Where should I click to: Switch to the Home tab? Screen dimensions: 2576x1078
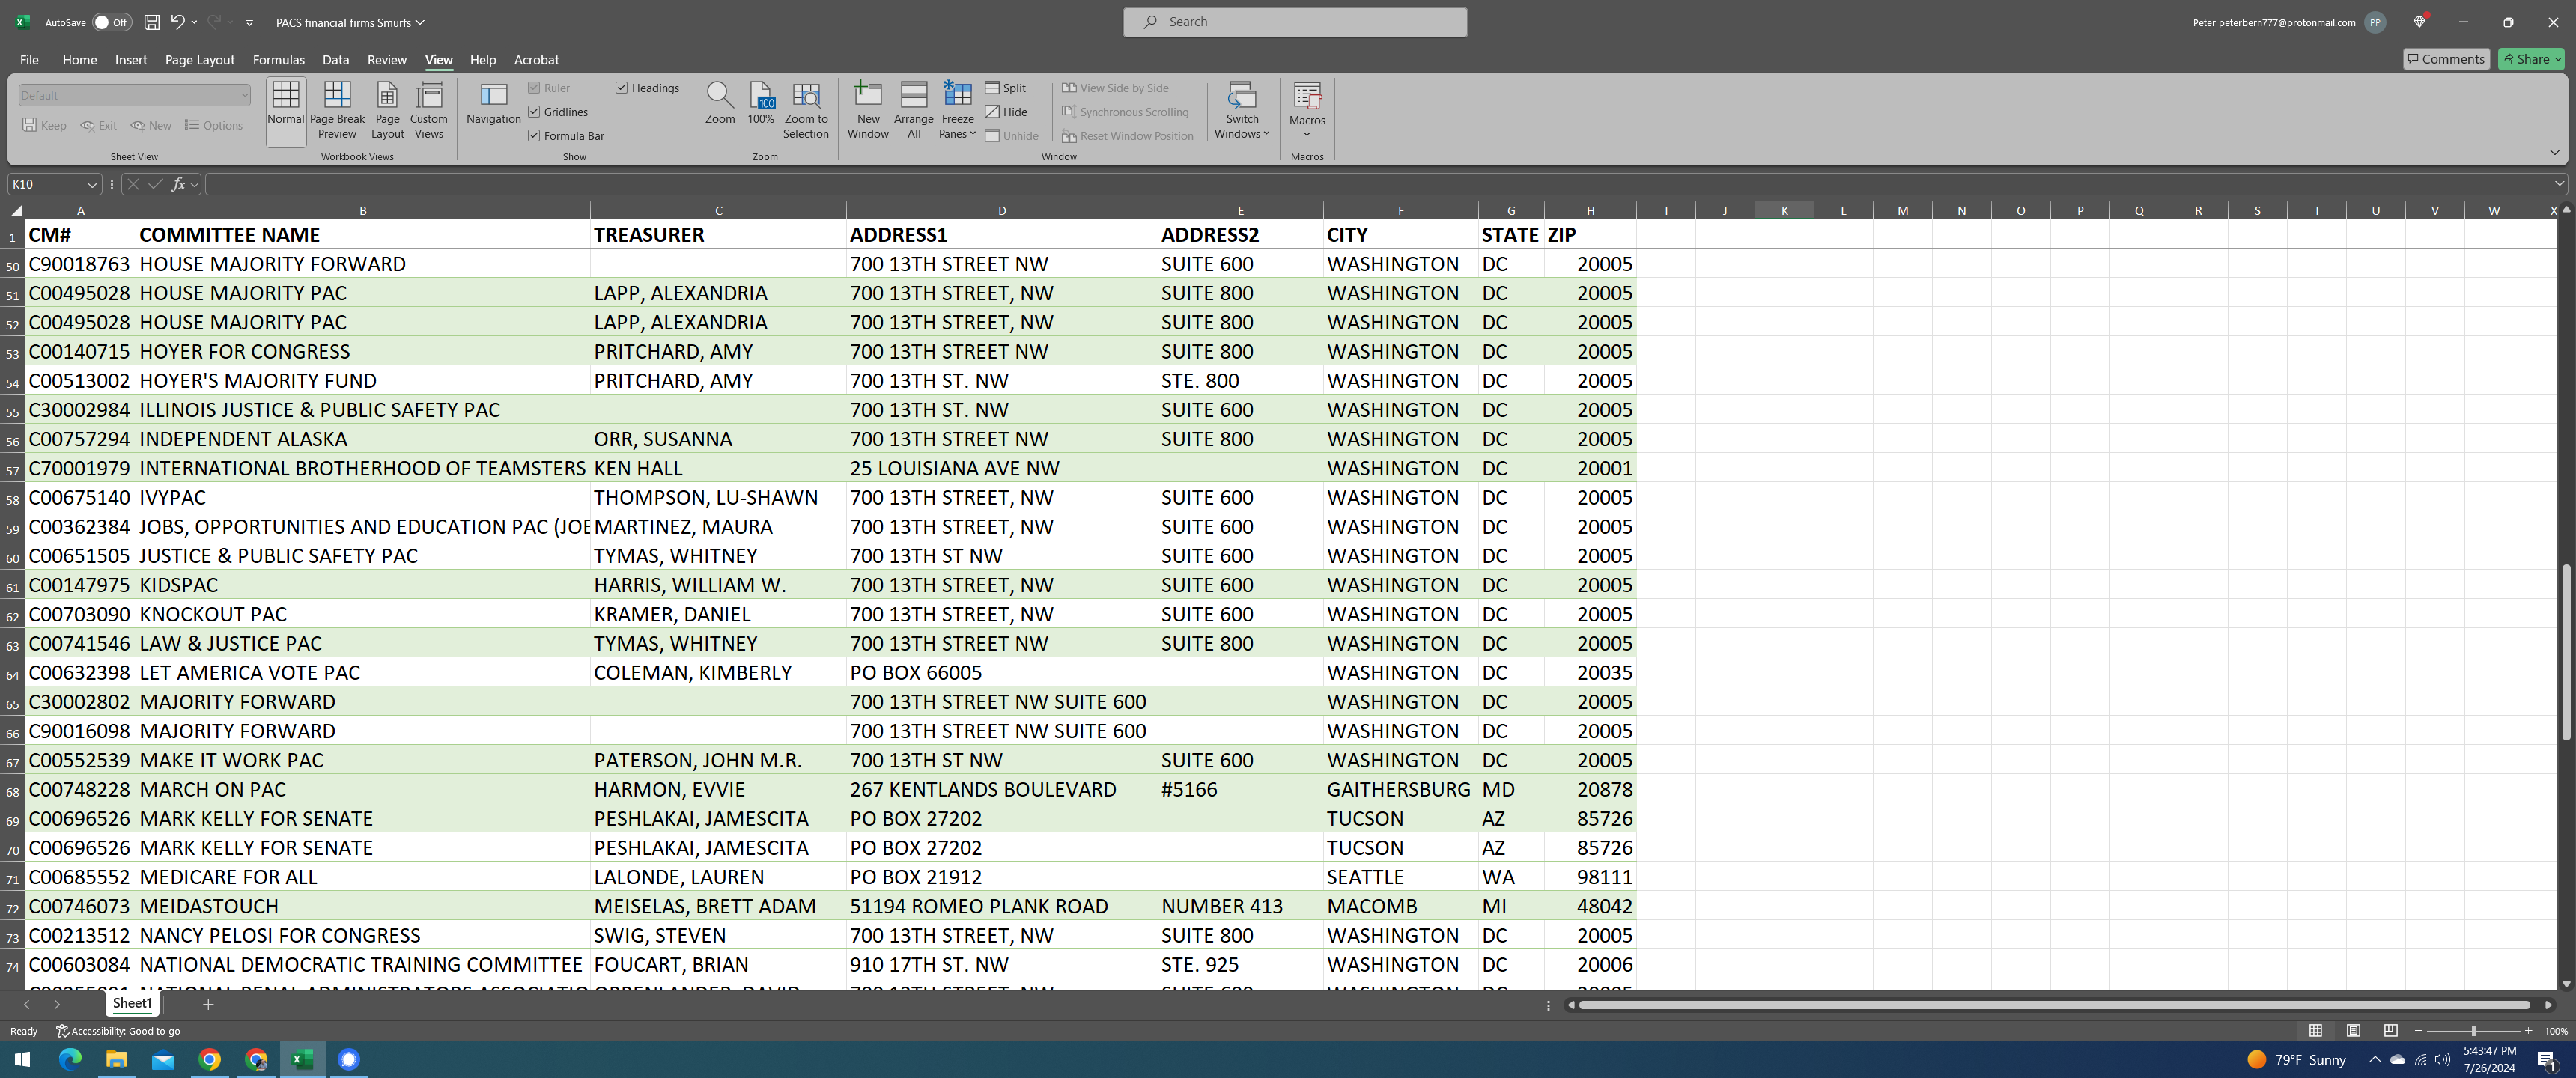pyautogui.click(x=80, y=60)
